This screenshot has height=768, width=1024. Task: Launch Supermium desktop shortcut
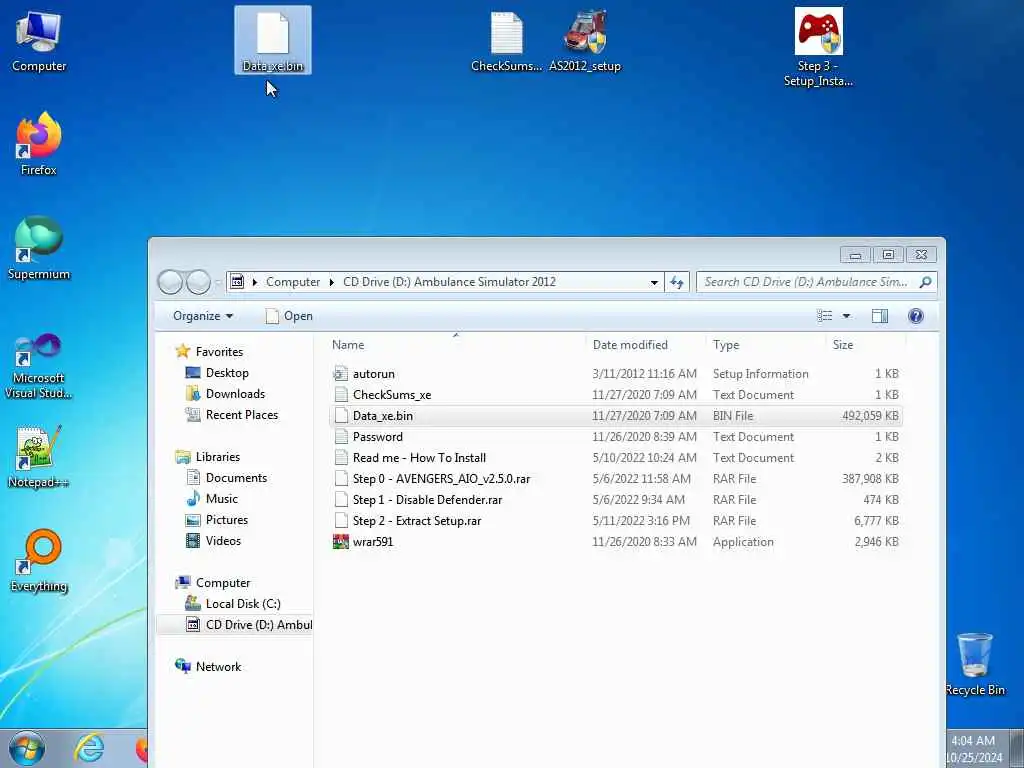(39, 248)
